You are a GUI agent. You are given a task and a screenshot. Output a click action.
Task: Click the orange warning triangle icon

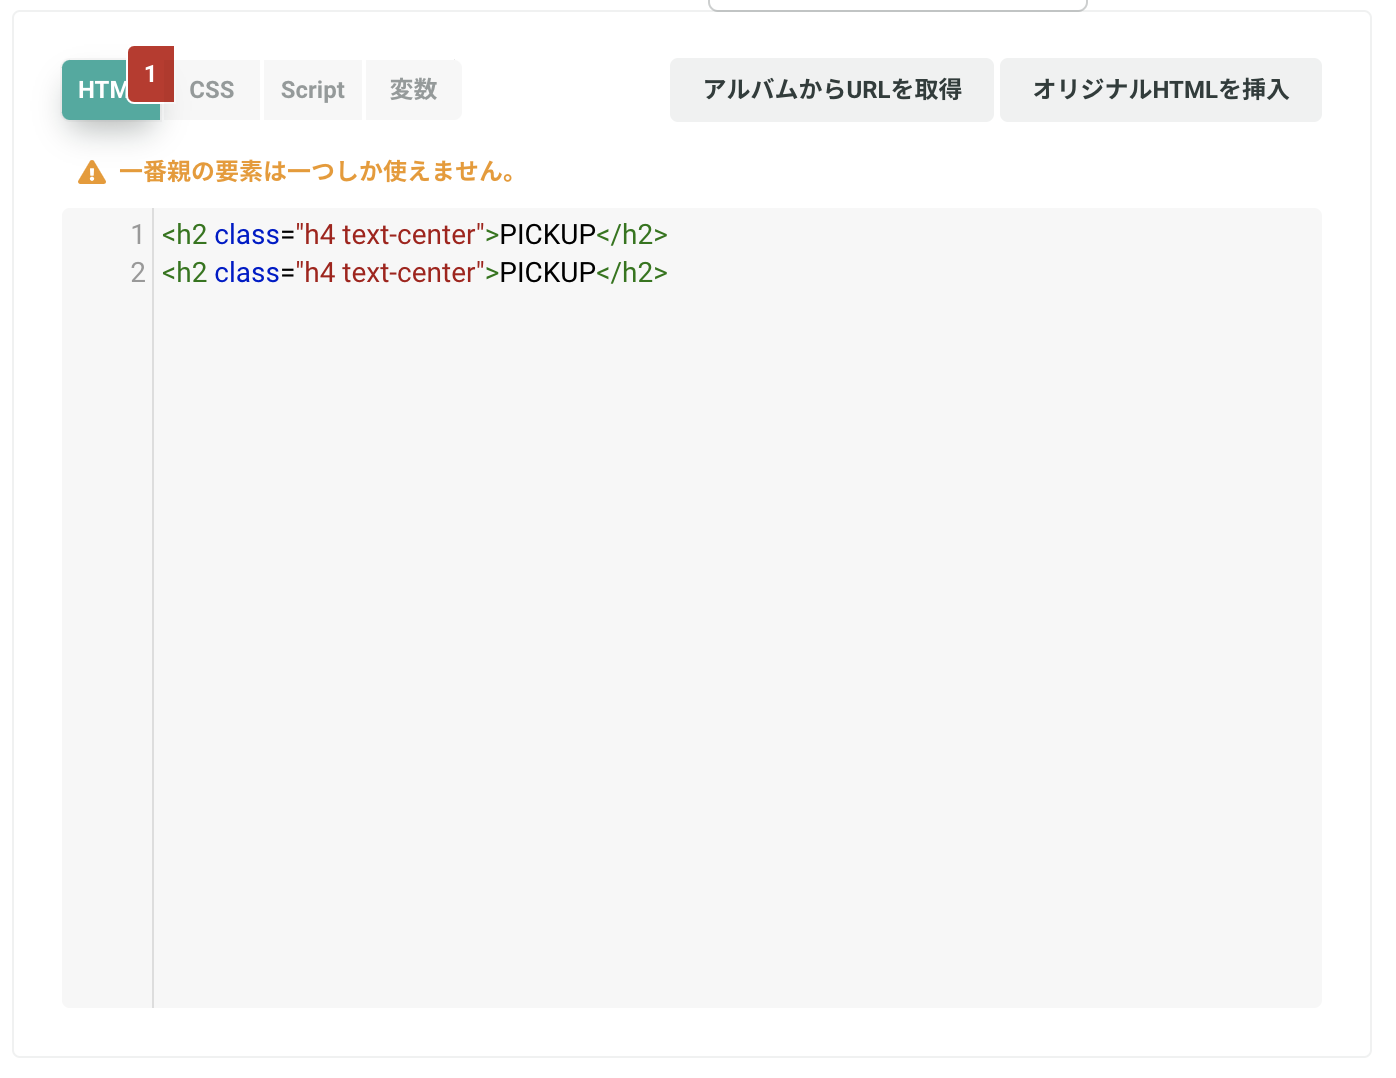tap(92, 173)
